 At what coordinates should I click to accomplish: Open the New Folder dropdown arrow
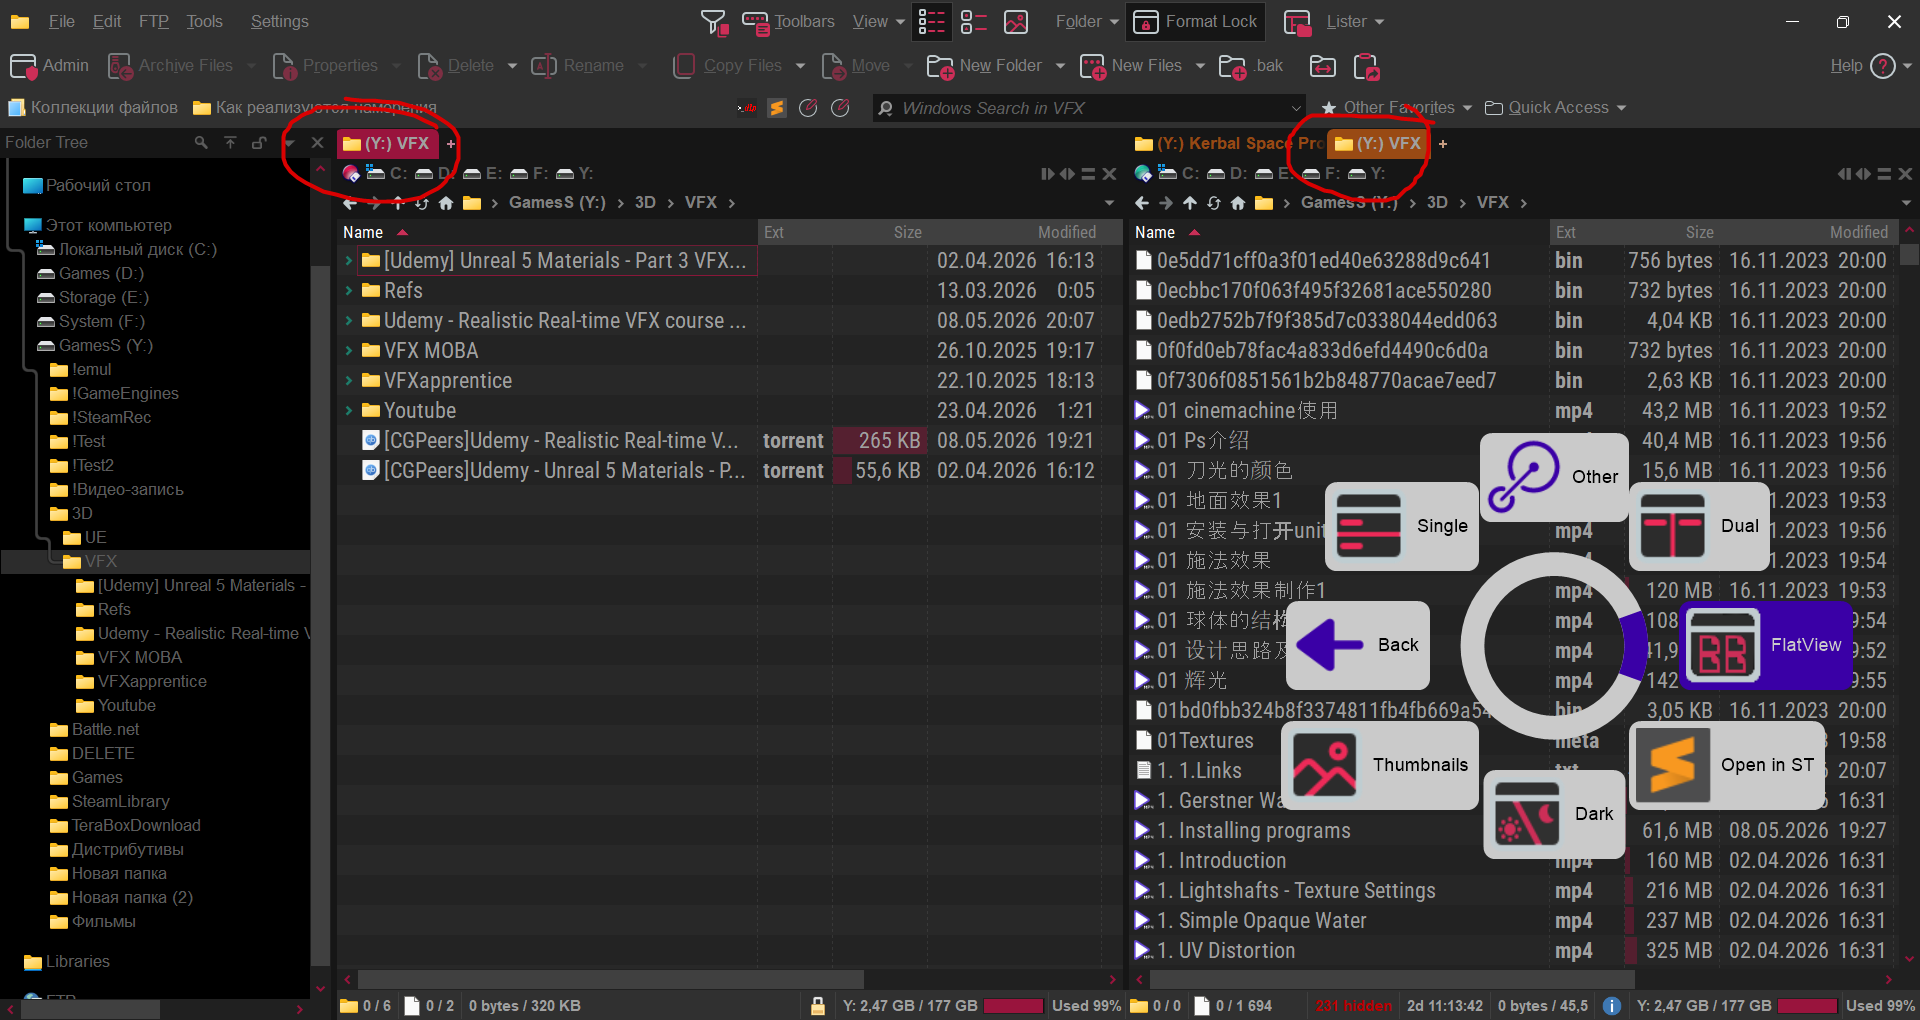coord(1060,66)
